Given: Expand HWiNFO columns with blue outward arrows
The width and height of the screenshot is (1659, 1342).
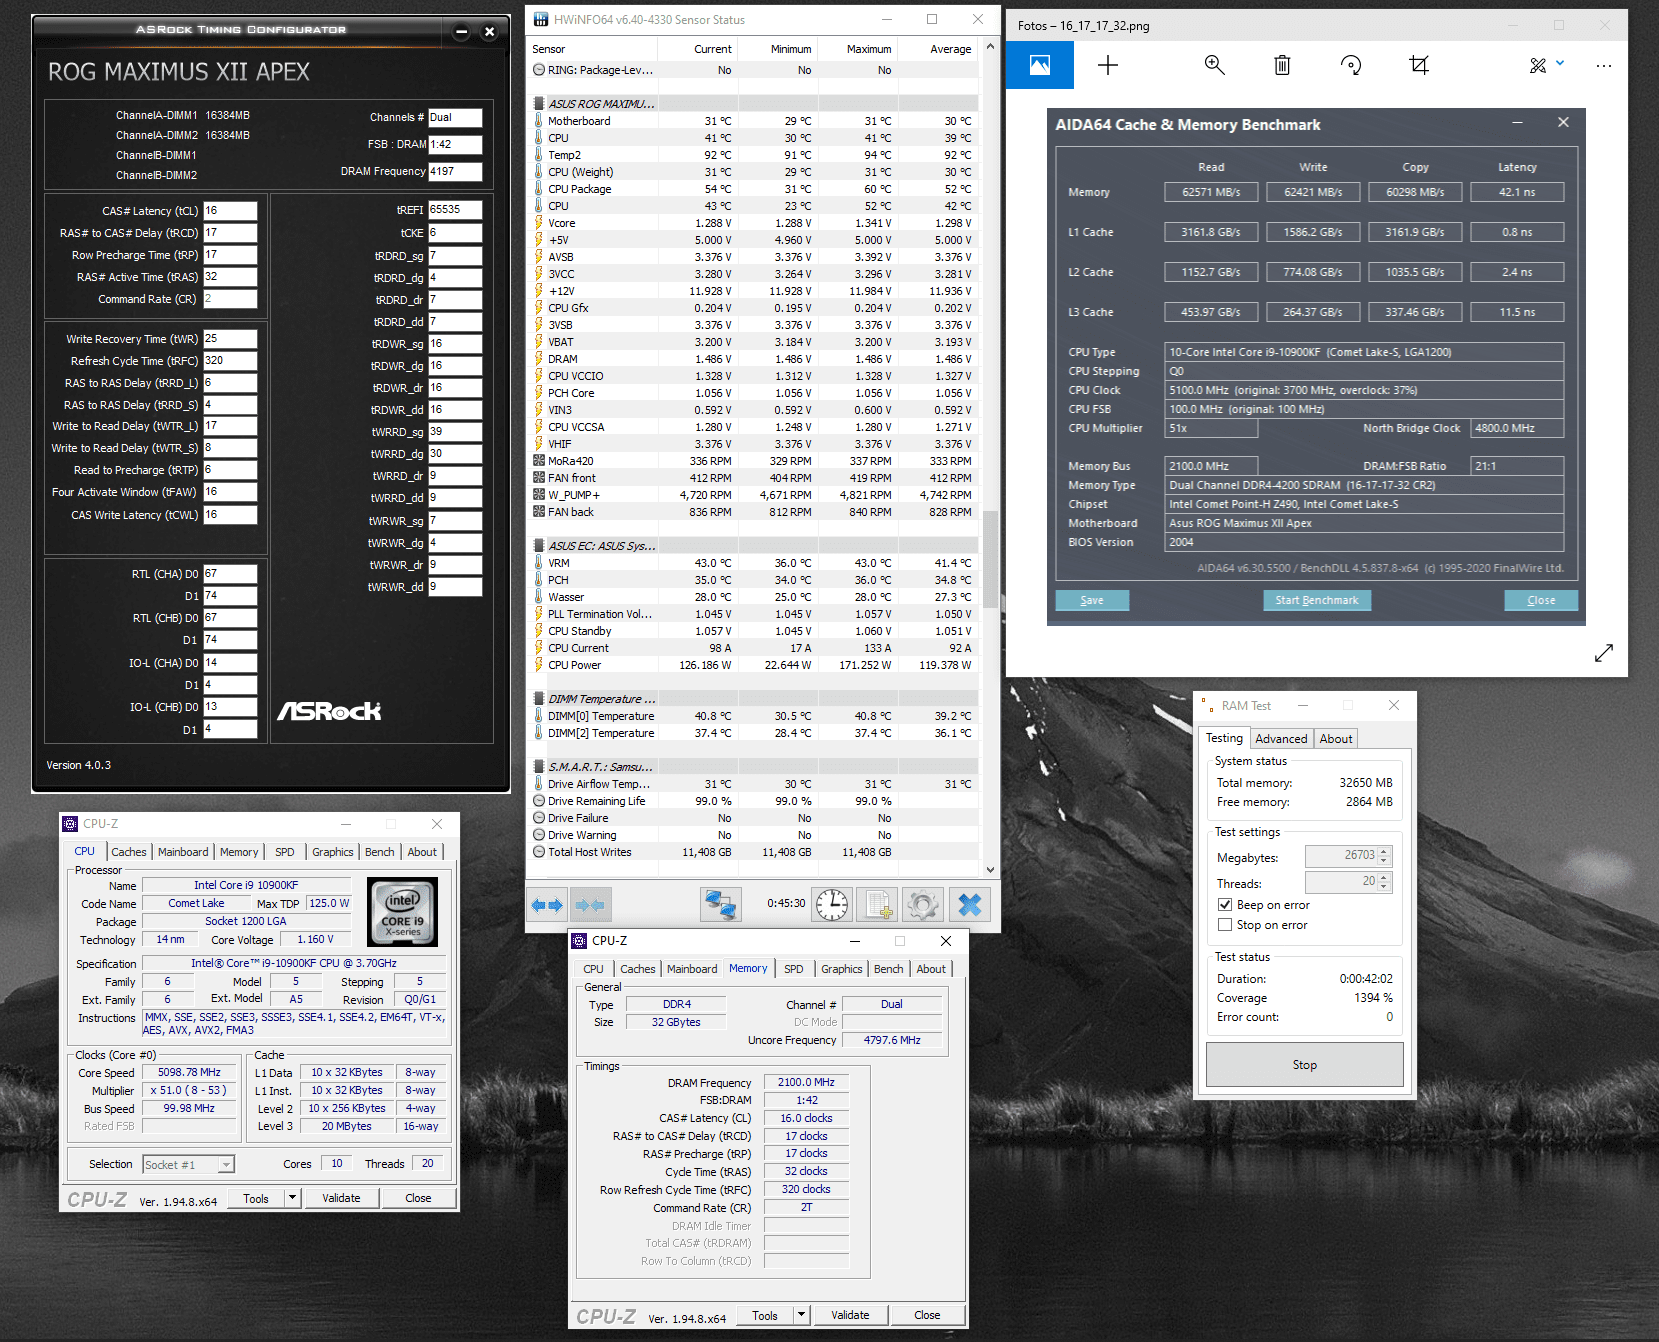Looking at the screenshot, I should point(547,905).
